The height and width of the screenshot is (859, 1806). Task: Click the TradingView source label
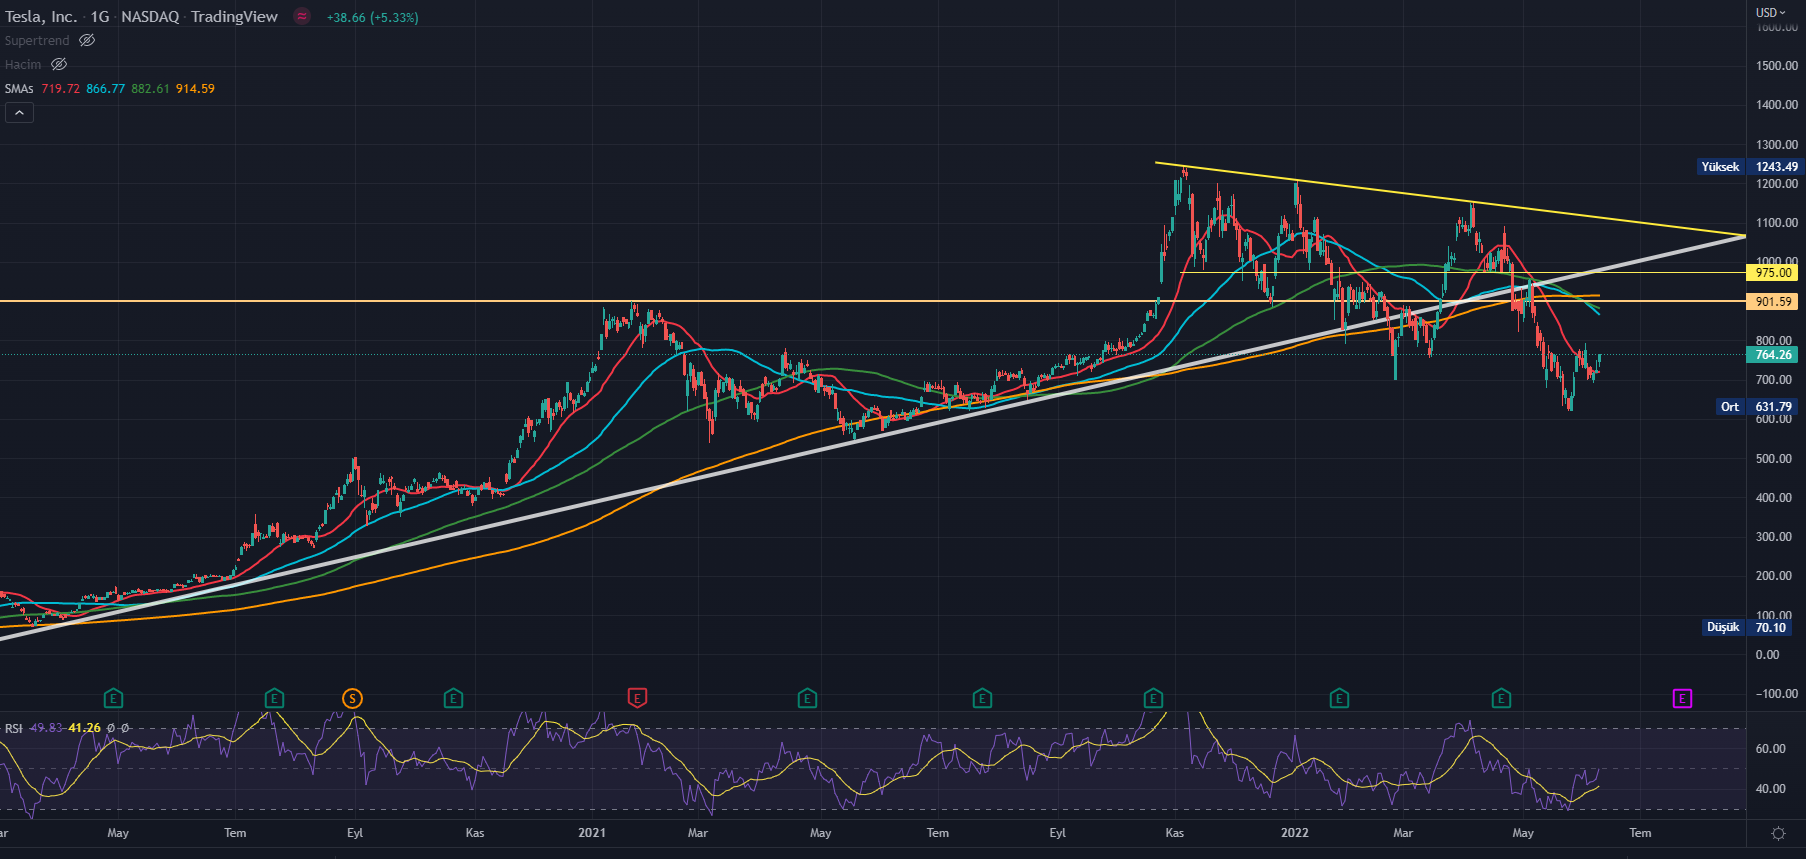[234, 17]
